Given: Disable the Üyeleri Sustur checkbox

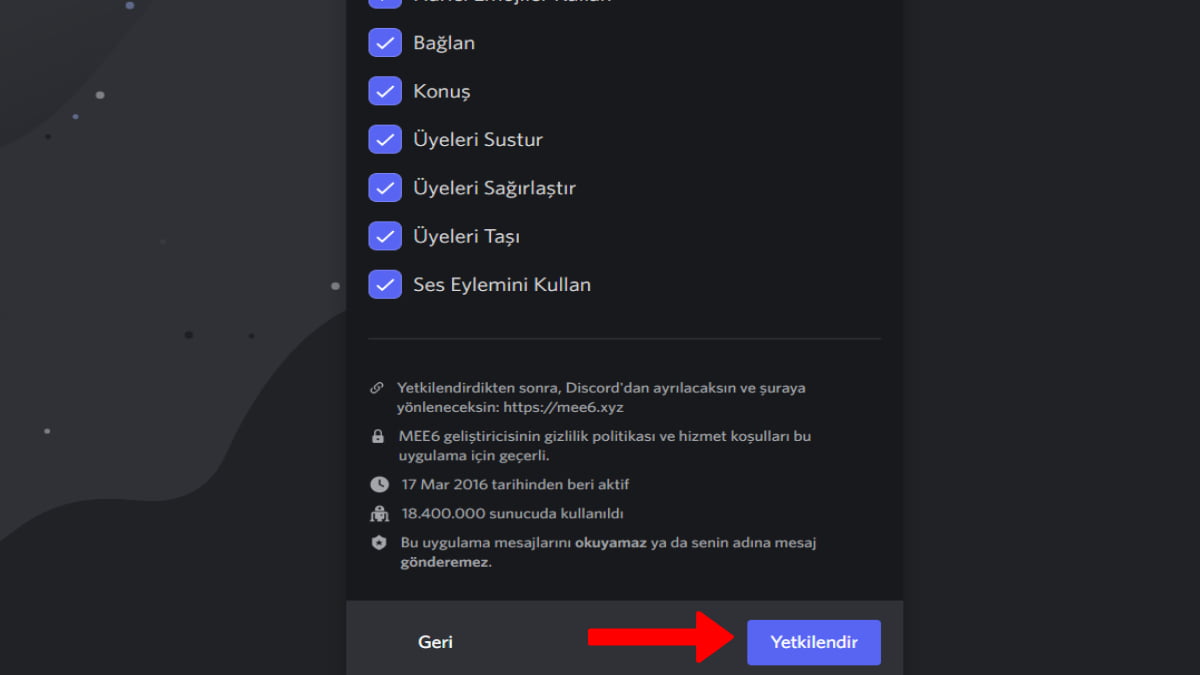Looking at the screenshot, I should [385, 139].
